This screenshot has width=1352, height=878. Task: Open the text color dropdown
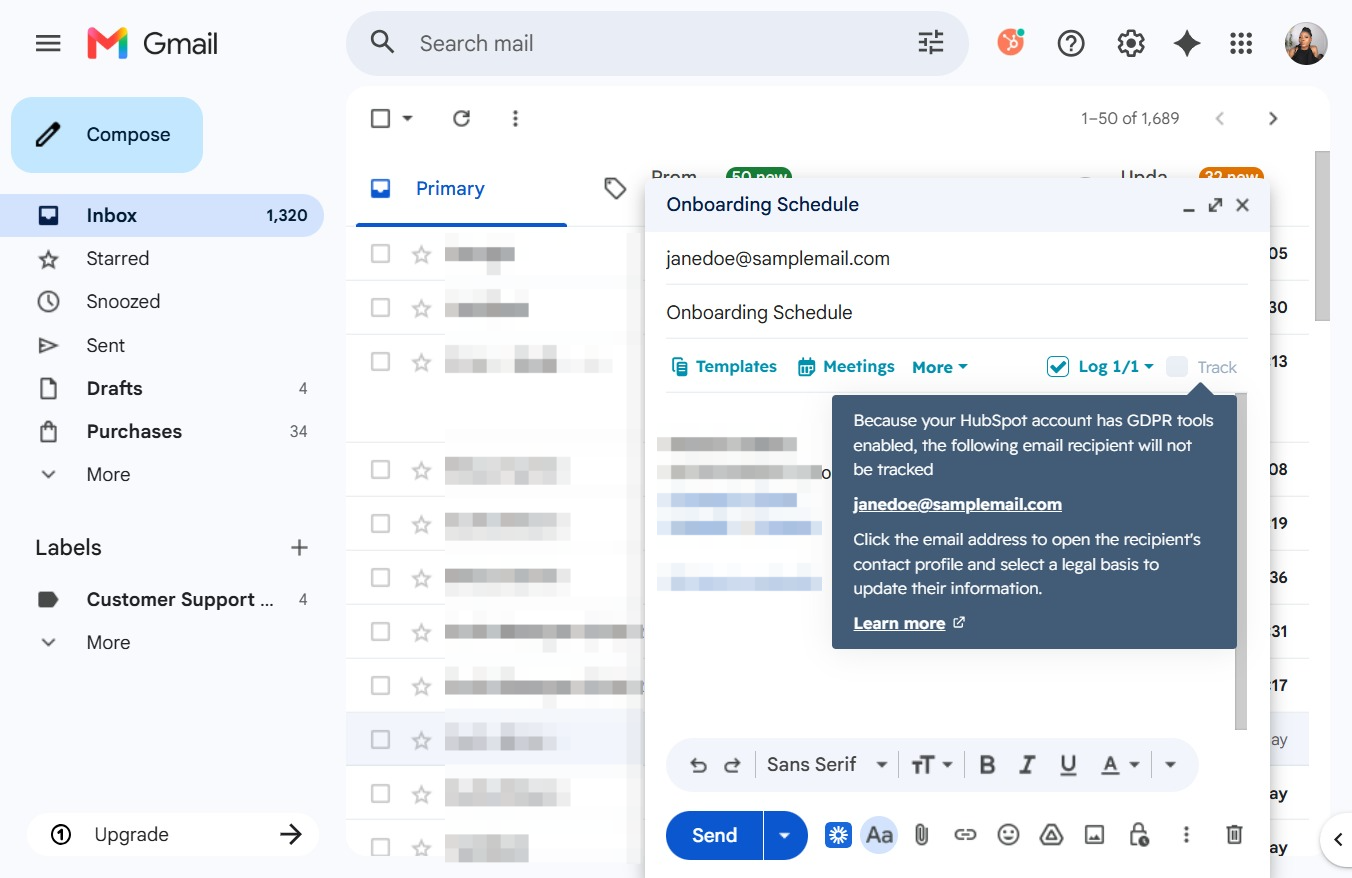pos(1120,765)
